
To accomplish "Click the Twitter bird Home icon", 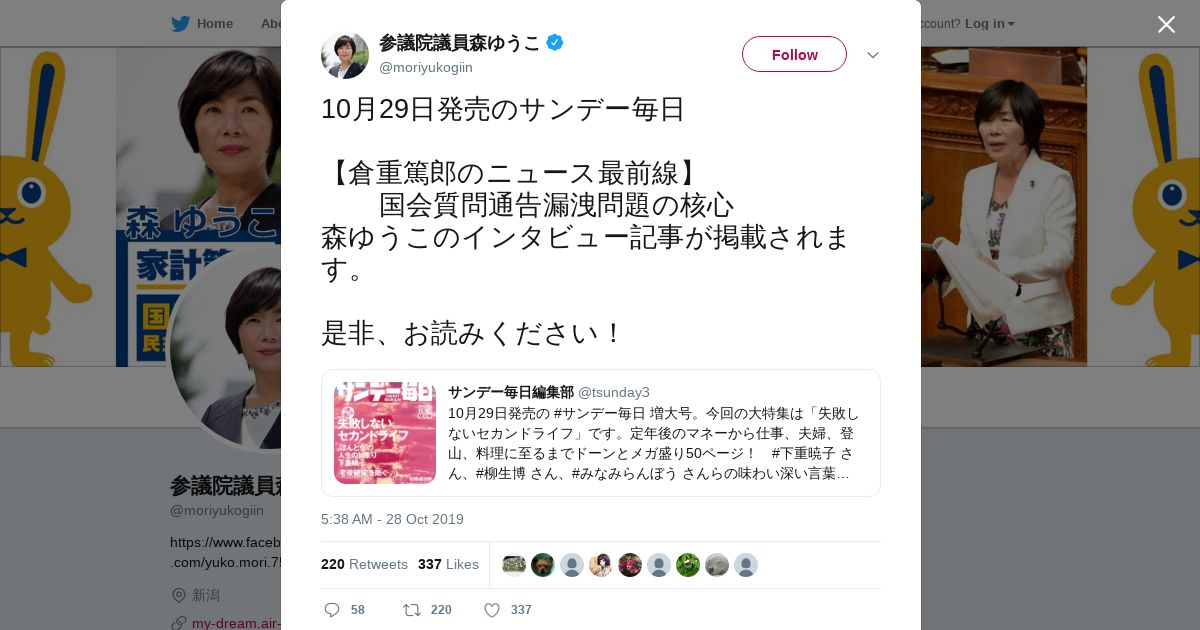I will [x=180, y=24].
